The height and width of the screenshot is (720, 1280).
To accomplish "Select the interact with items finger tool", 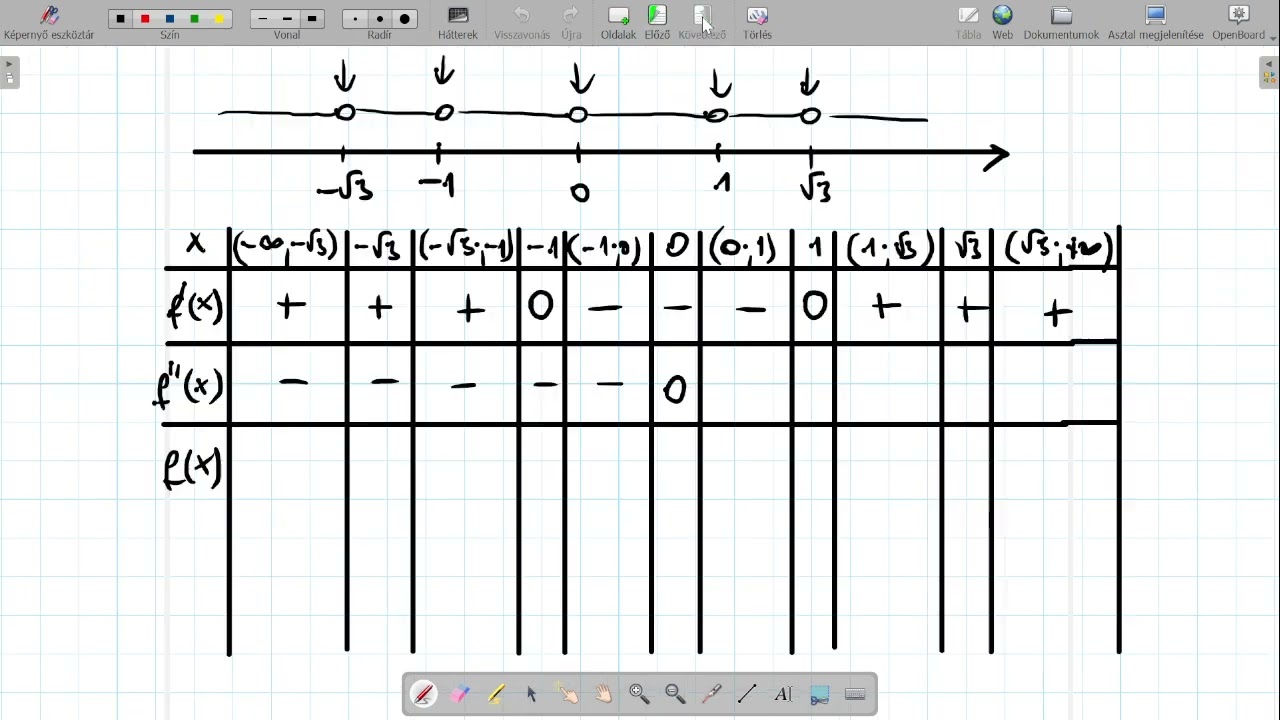I will tap(567, 694).
